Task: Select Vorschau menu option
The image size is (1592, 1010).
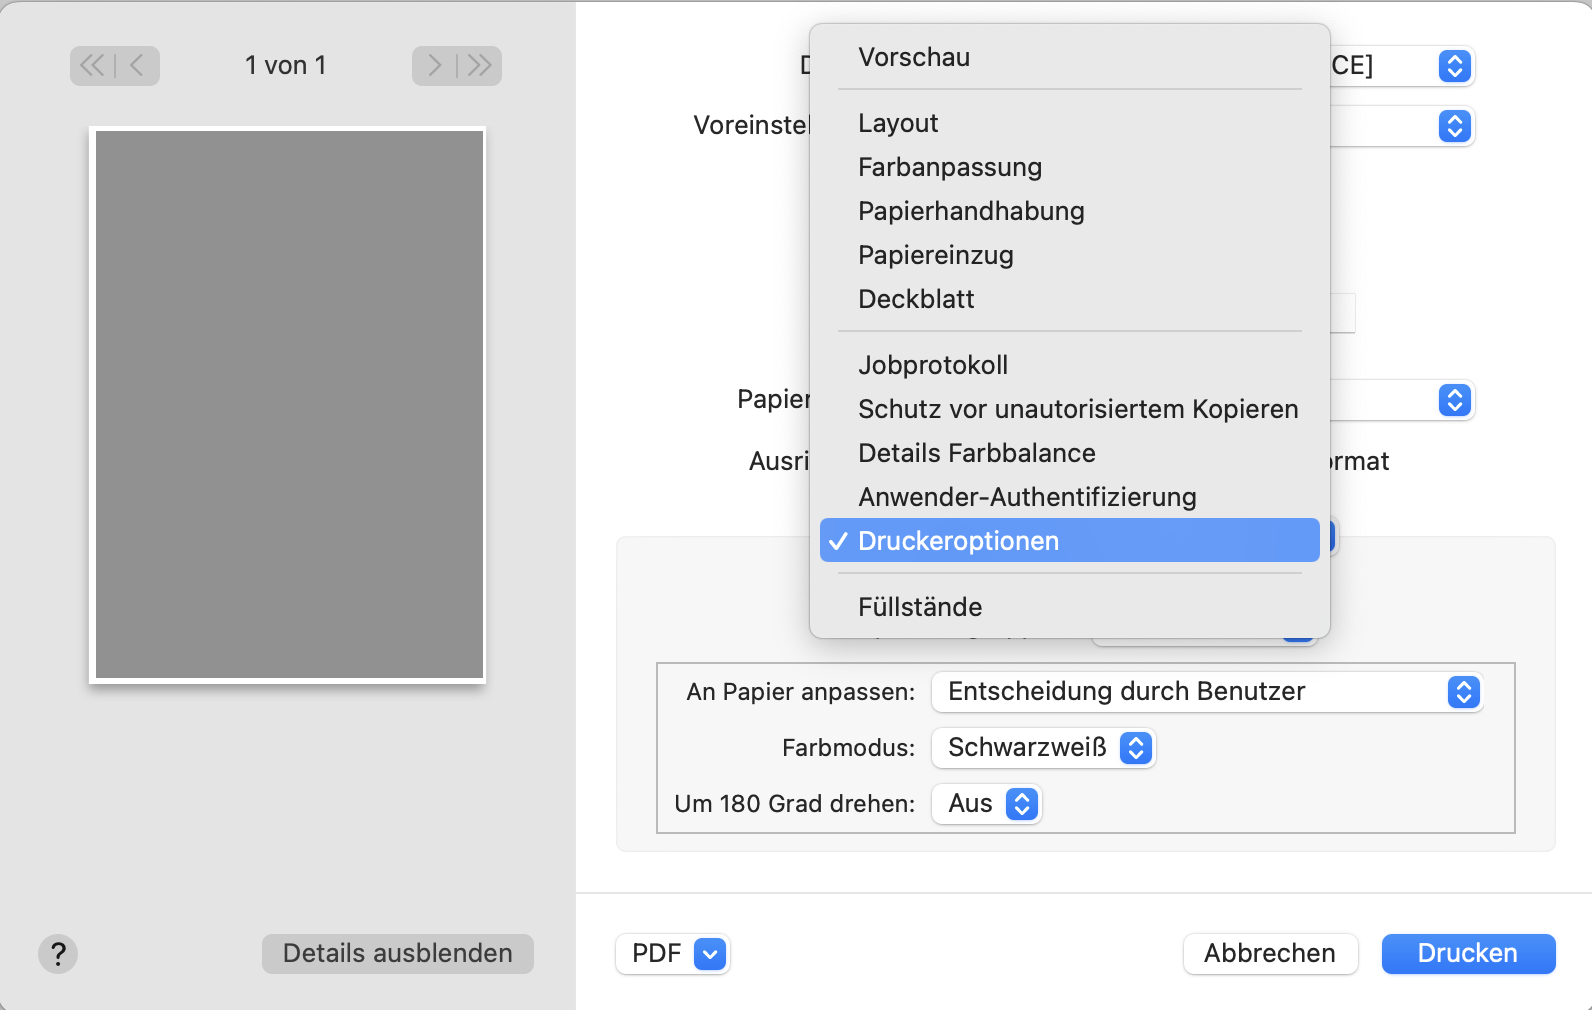Action: pyautogui.click(x=914, y=57)
